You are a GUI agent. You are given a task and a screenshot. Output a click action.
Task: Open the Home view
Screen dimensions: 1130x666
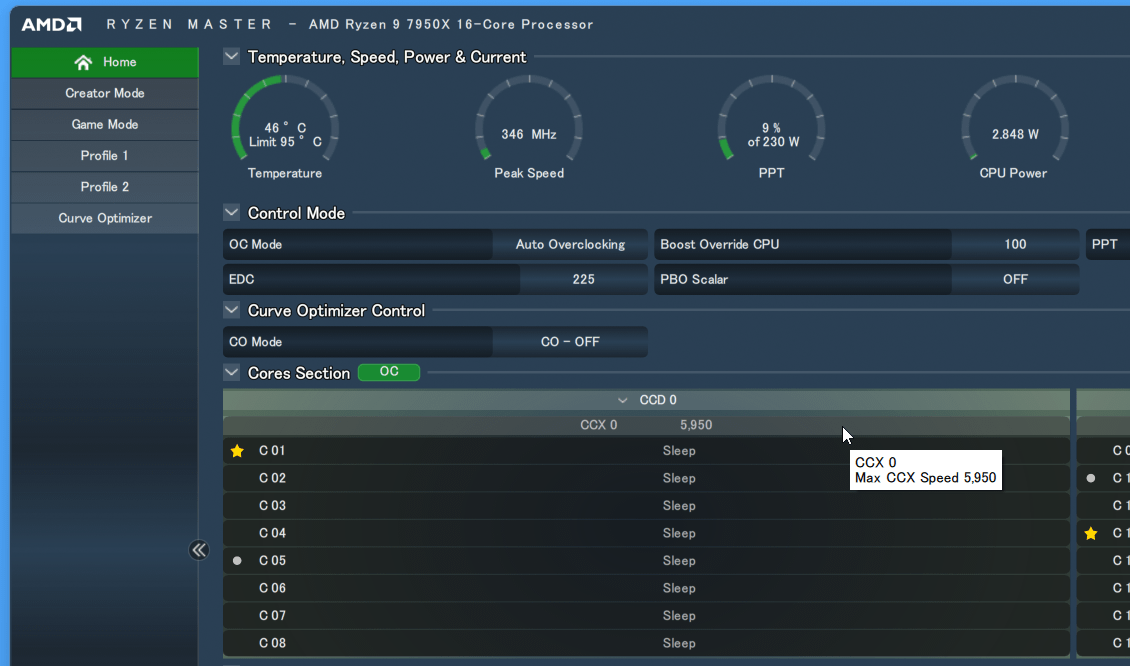[105, 62]
